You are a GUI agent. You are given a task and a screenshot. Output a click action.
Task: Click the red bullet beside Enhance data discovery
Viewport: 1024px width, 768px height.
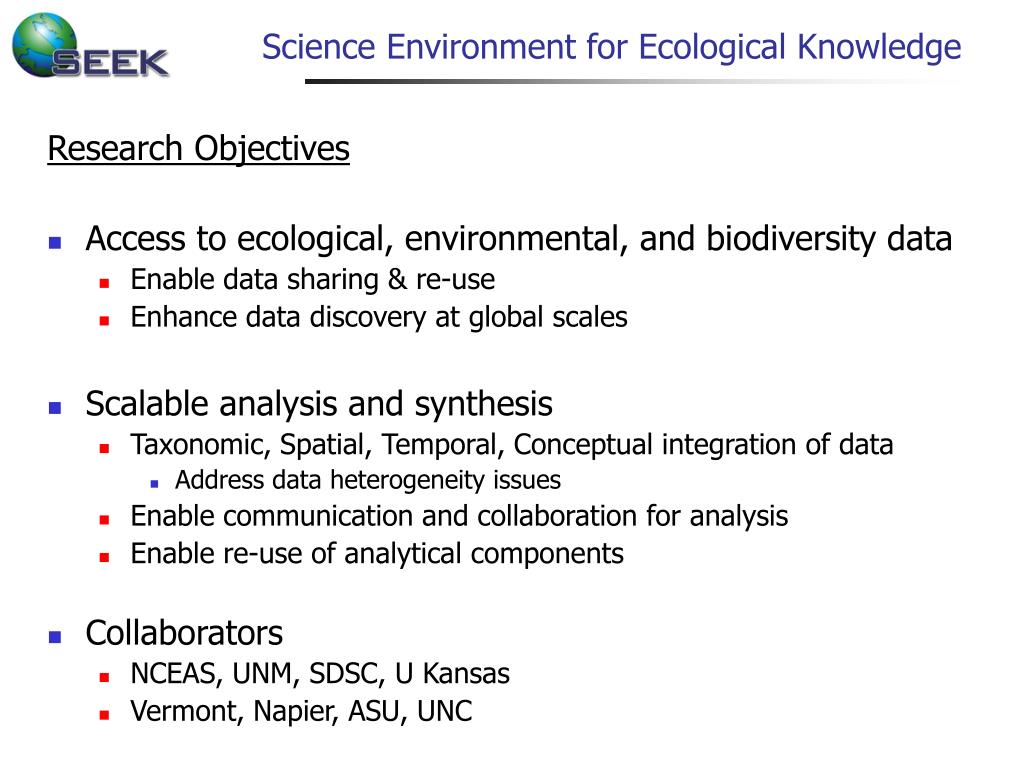pyautogui.click(x=104, y=321)
